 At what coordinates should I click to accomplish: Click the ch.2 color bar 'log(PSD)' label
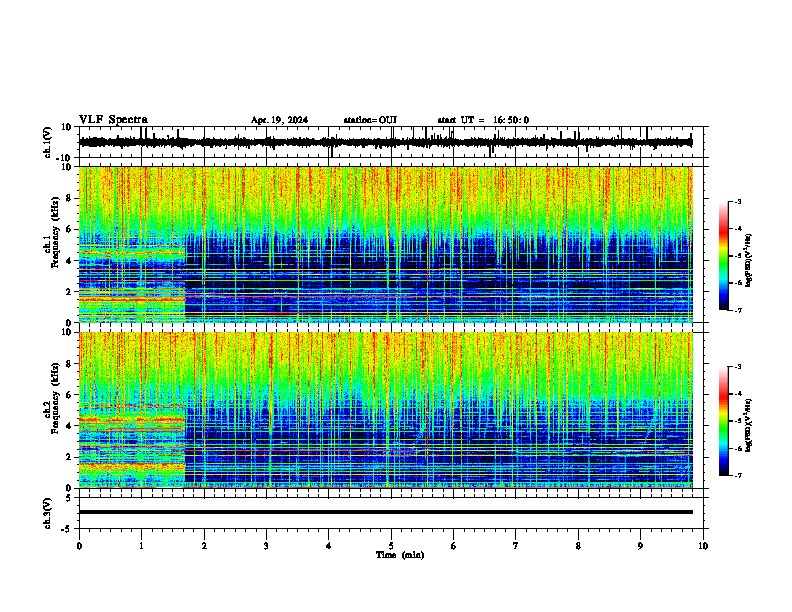[x=749, y=425]
